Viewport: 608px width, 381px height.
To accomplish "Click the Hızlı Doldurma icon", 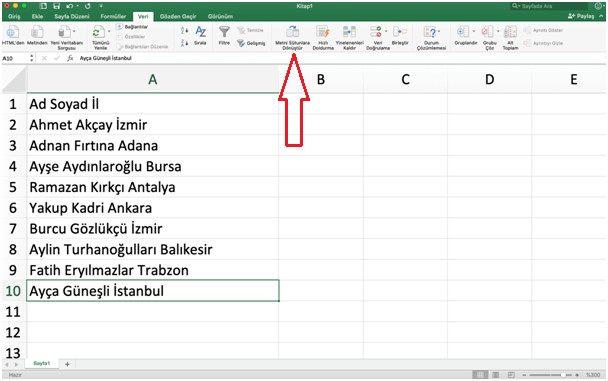I will 323,32.
